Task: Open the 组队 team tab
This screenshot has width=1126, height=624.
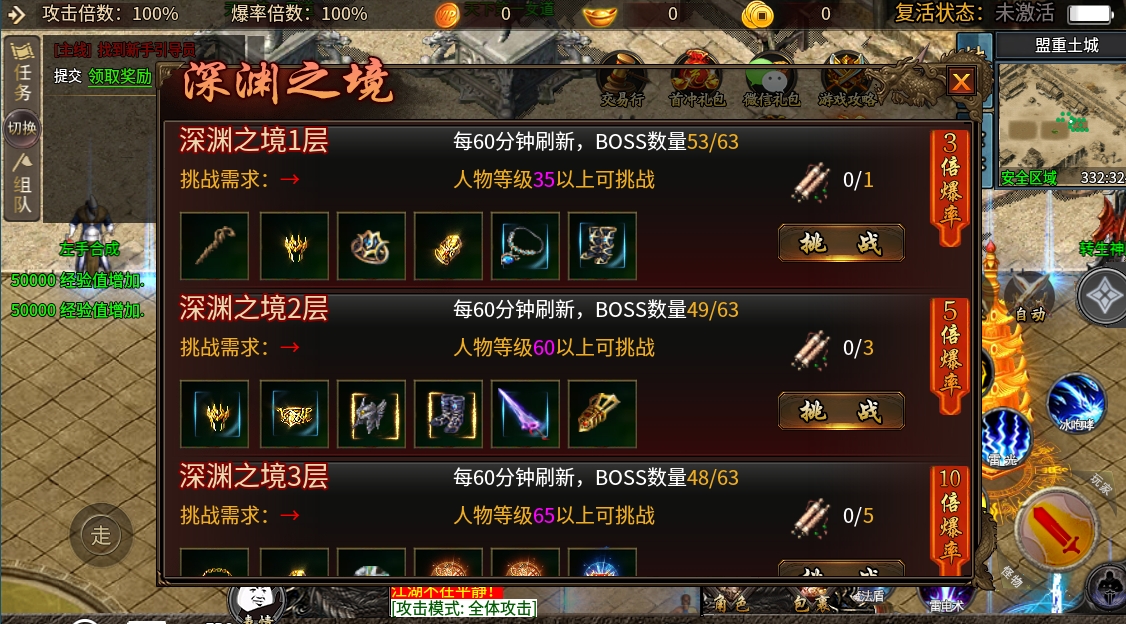Action: click(x=22, y=185)
